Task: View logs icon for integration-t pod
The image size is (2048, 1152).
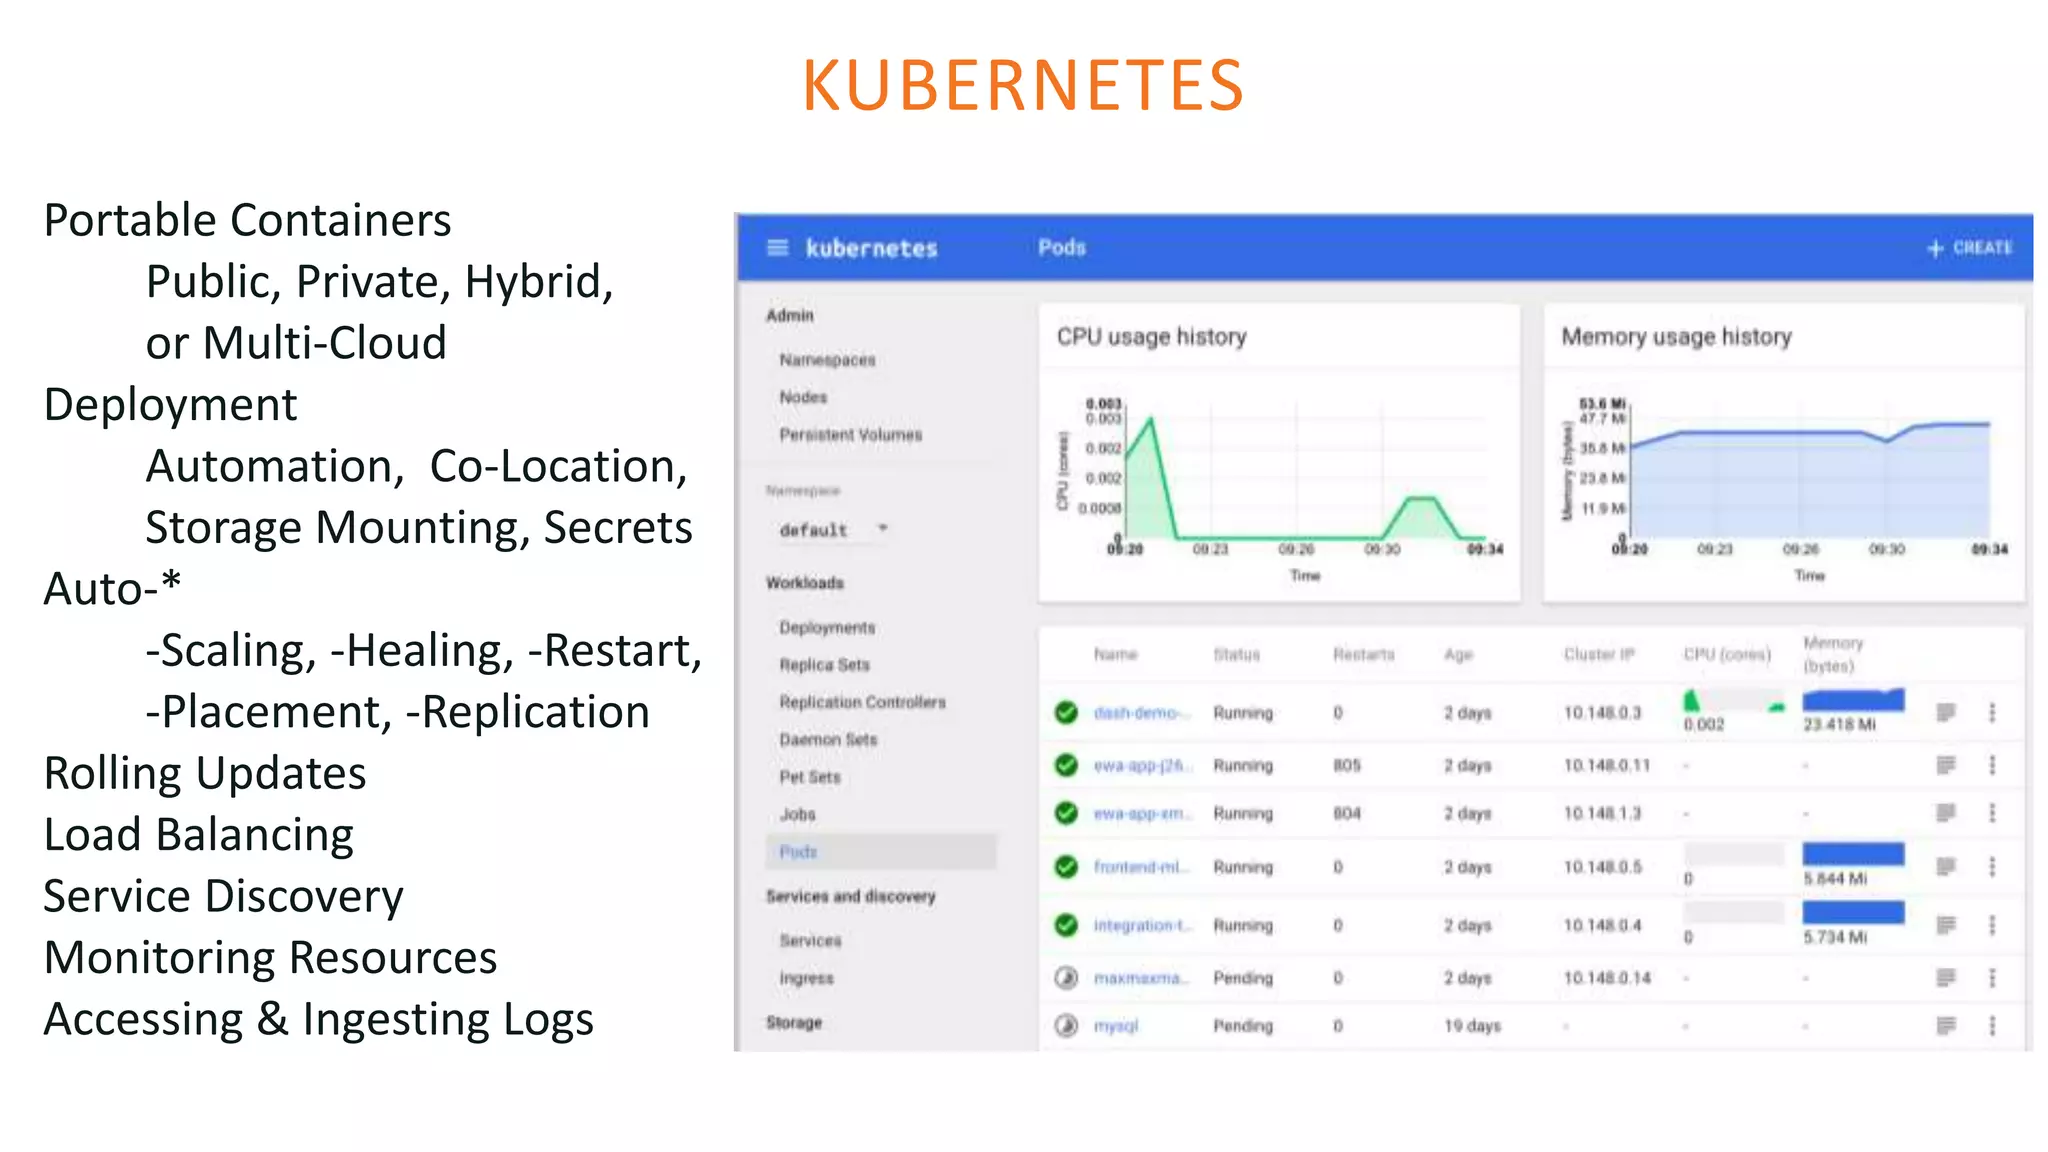Action: (1945, 925)
